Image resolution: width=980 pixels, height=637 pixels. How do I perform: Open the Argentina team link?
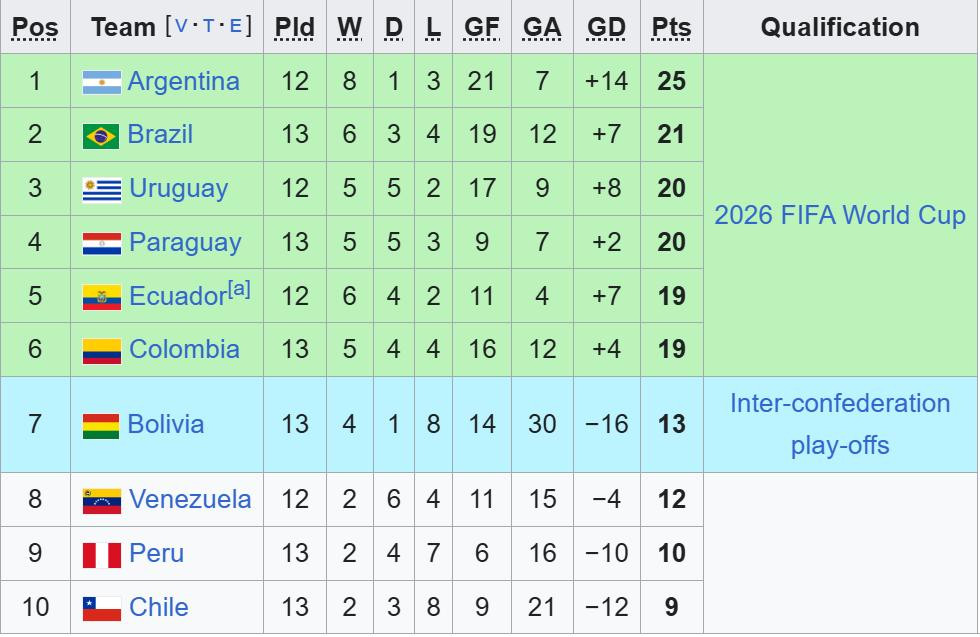(x=183, y=81)
